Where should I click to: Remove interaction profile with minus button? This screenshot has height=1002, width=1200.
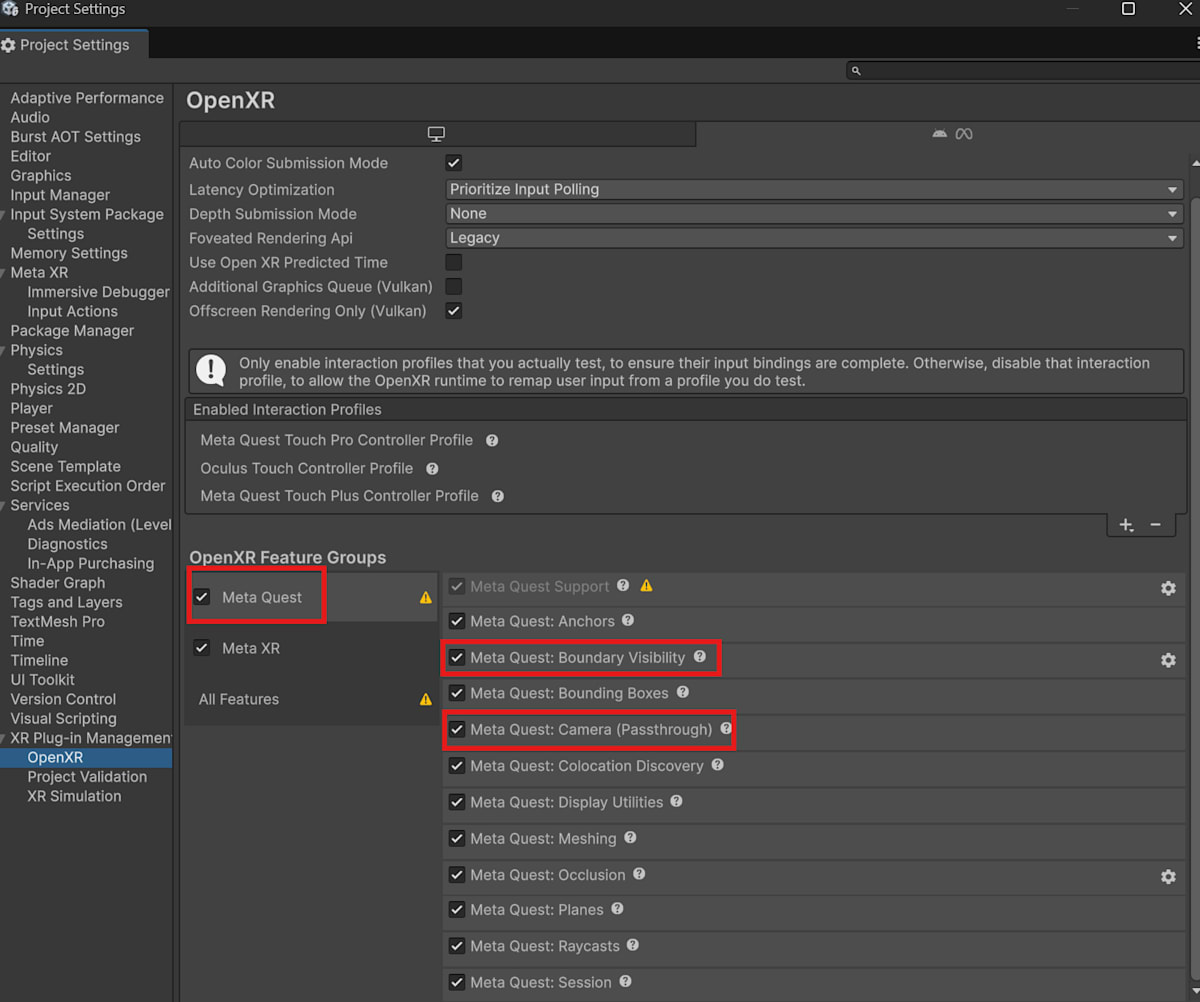click(1156, 525)
